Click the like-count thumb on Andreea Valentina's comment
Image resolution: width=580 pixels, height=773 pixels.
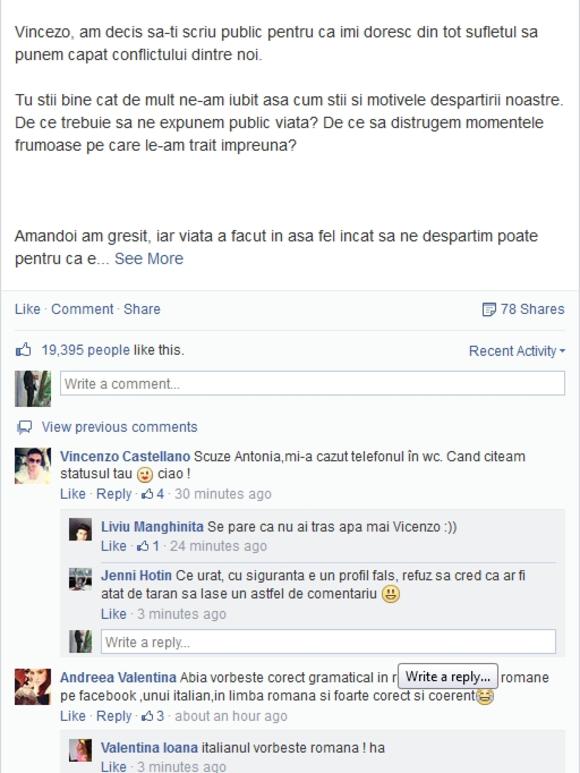[147, 716]
